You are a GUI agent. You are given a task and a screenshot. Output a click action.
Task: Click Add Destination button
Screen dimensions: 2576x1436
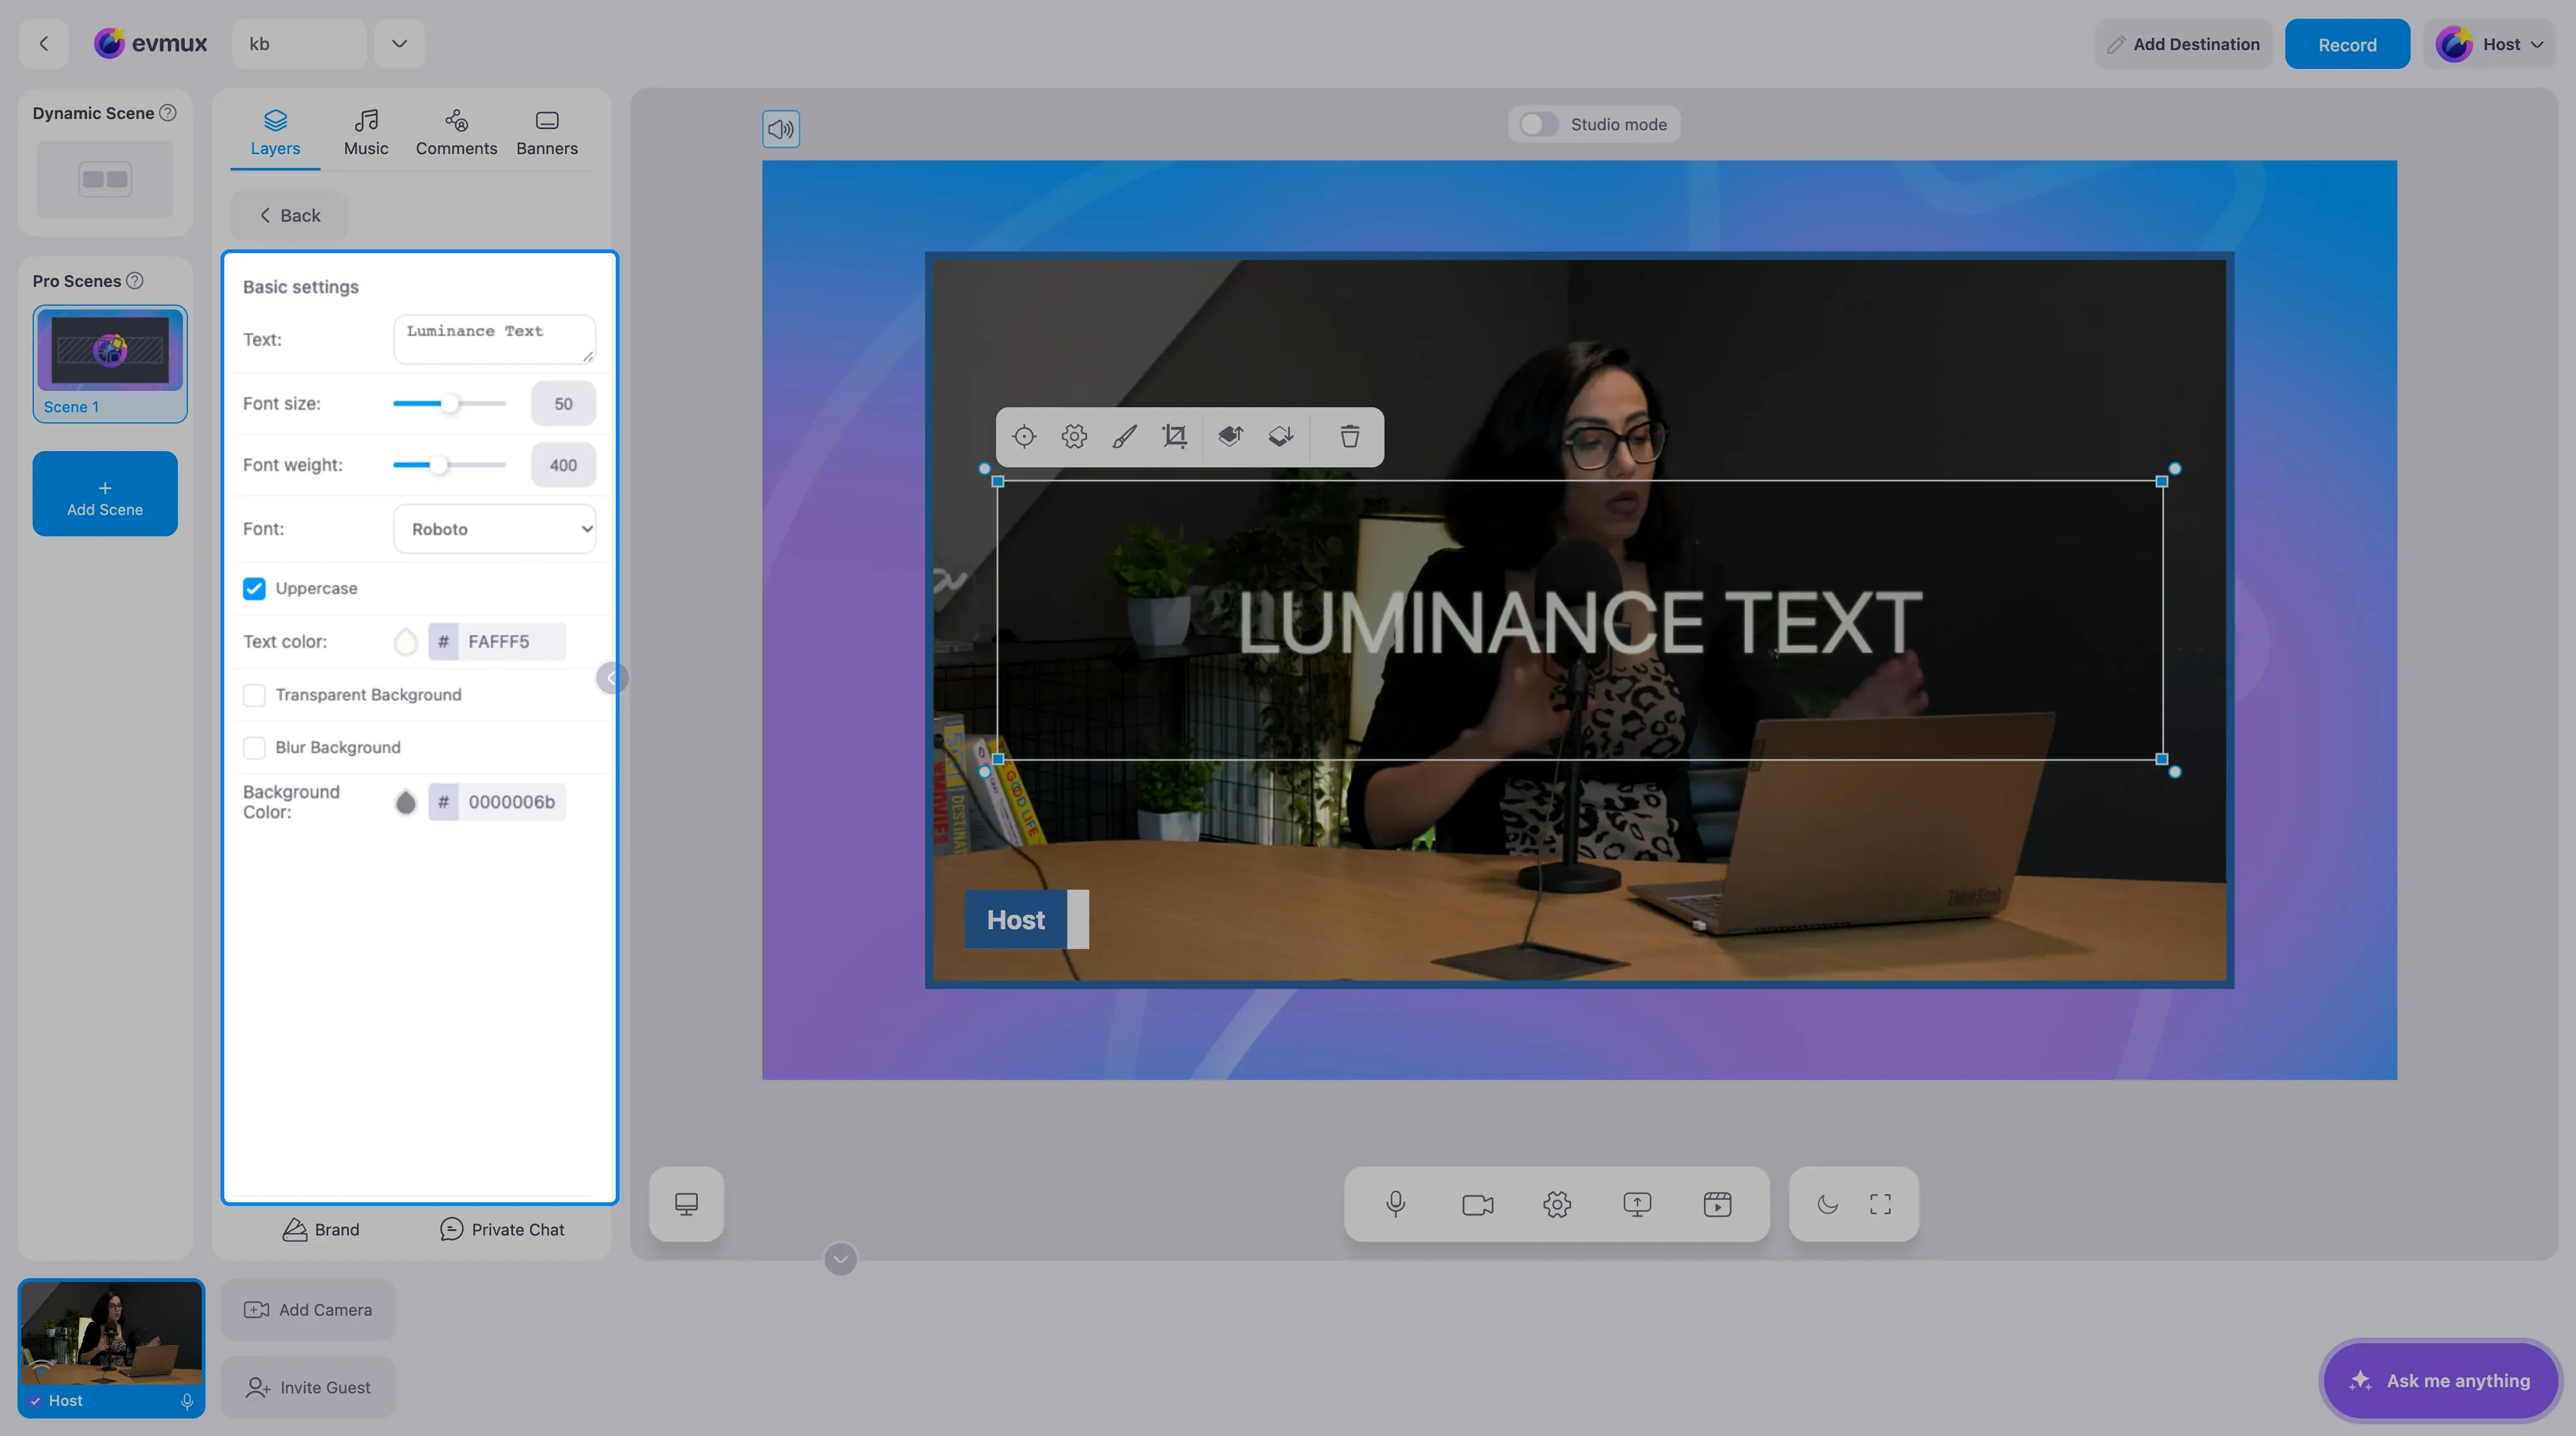[2183, 44]
